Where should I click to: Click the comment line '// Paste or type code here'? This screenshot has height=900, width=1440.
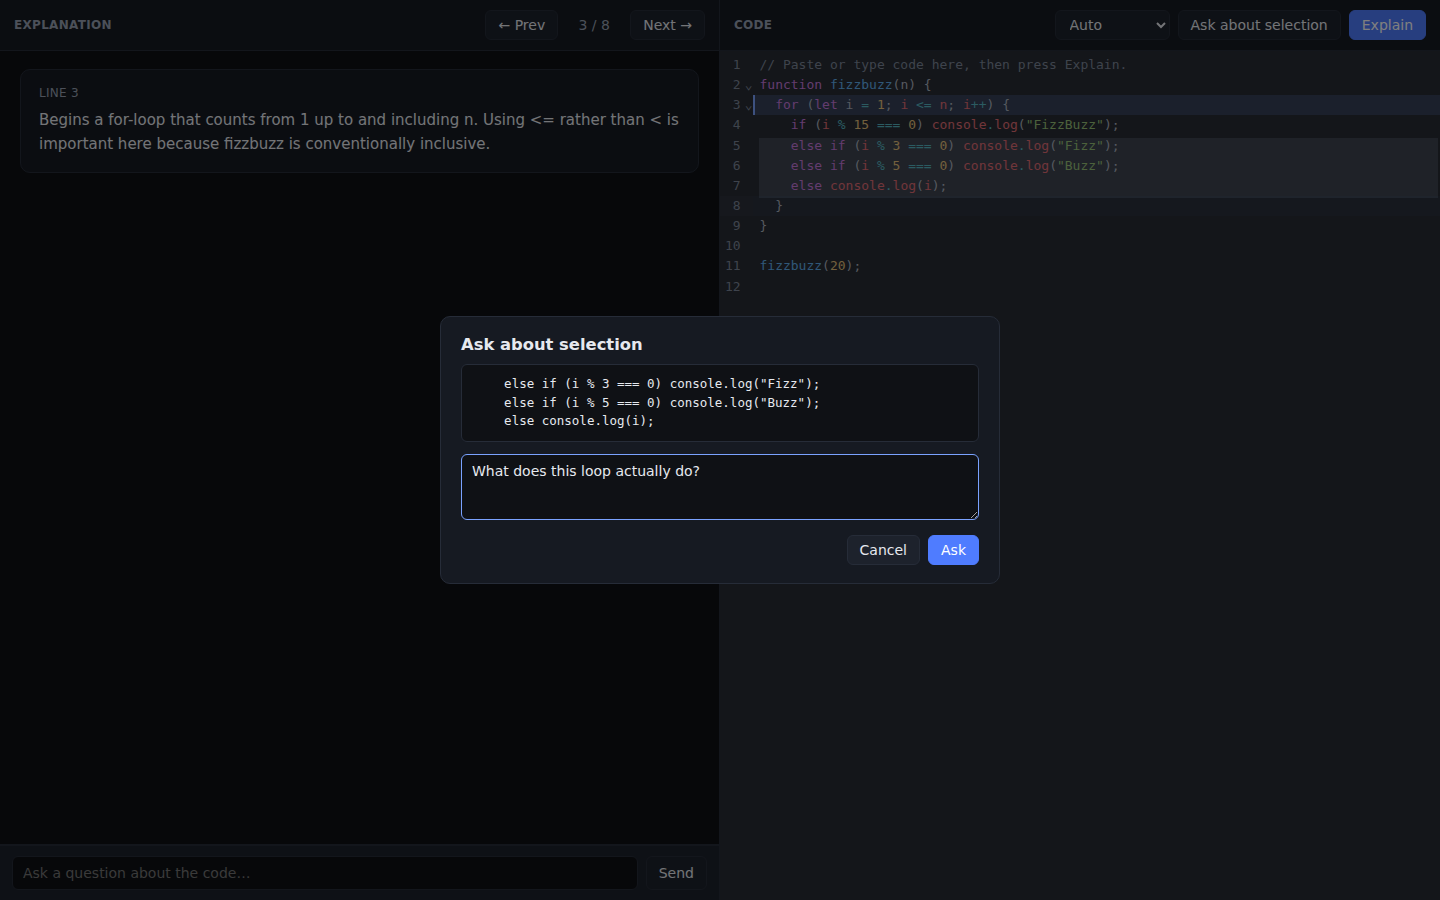pyautogui.click(x=943, y=65)
